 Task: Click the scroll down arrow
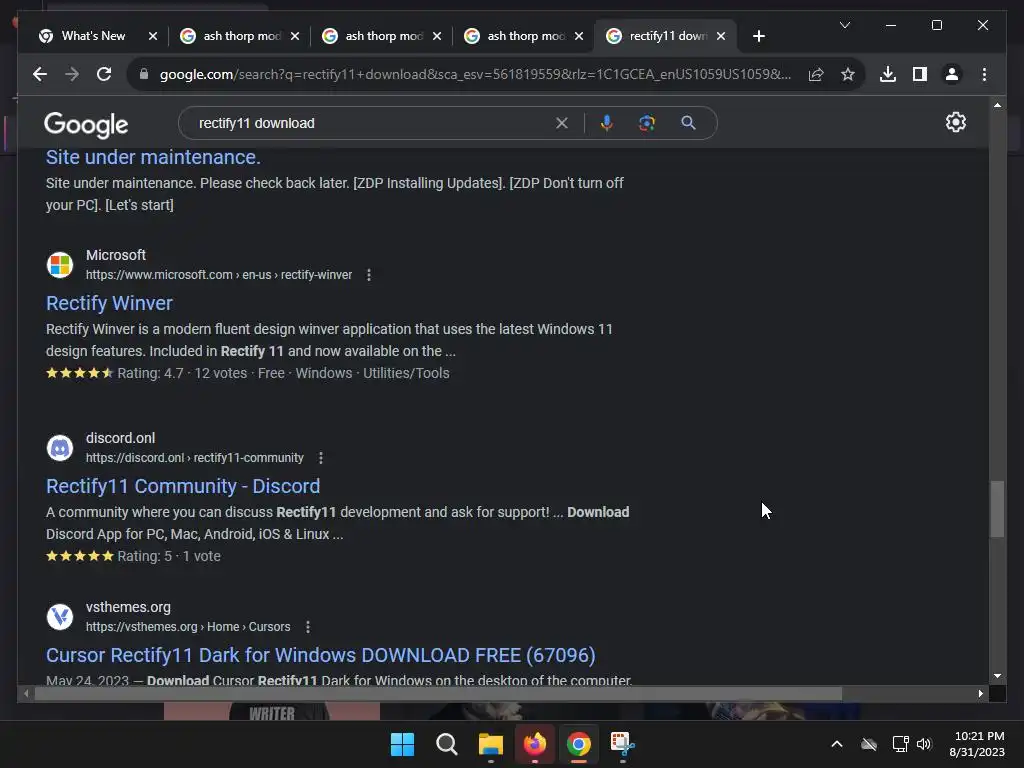click(x=997, y=676)
